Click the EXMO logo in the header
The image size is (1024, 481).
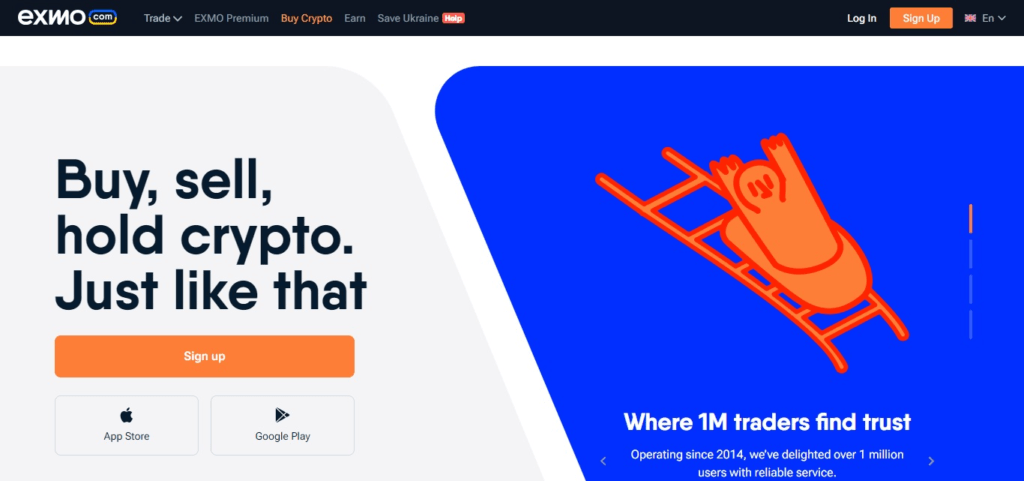point(67,18)
